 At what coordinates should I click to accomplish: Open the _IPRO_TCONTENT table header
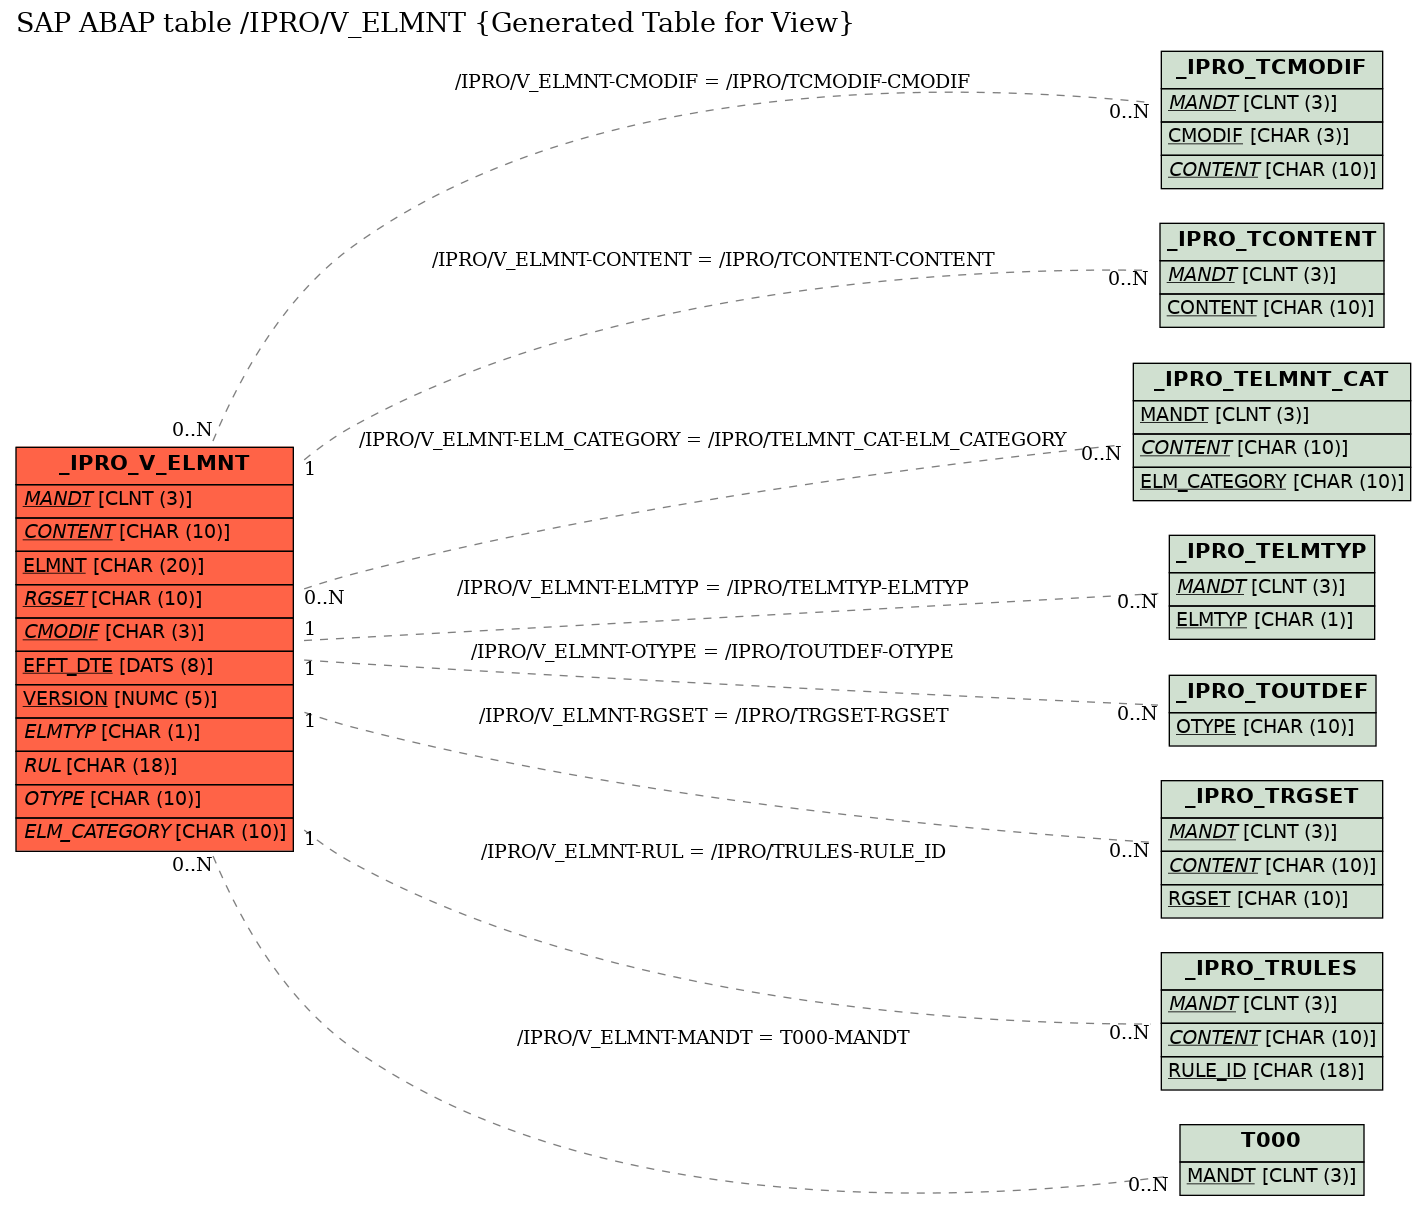1272,241
